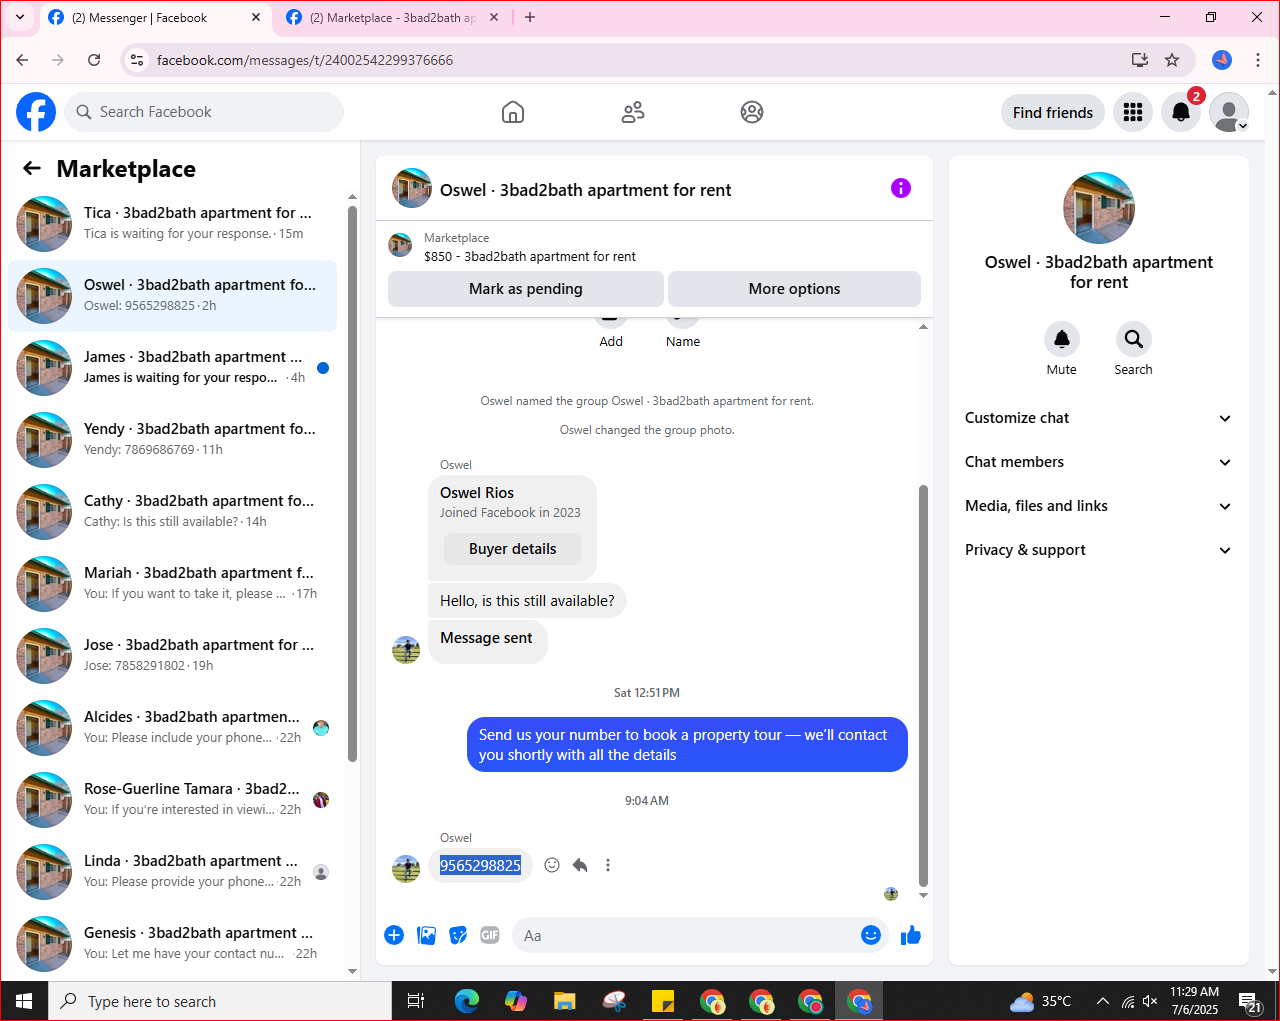This screenshot has height=1021, width=1280.
Task: Expand Chat members section
Action: pos(1098,462)
